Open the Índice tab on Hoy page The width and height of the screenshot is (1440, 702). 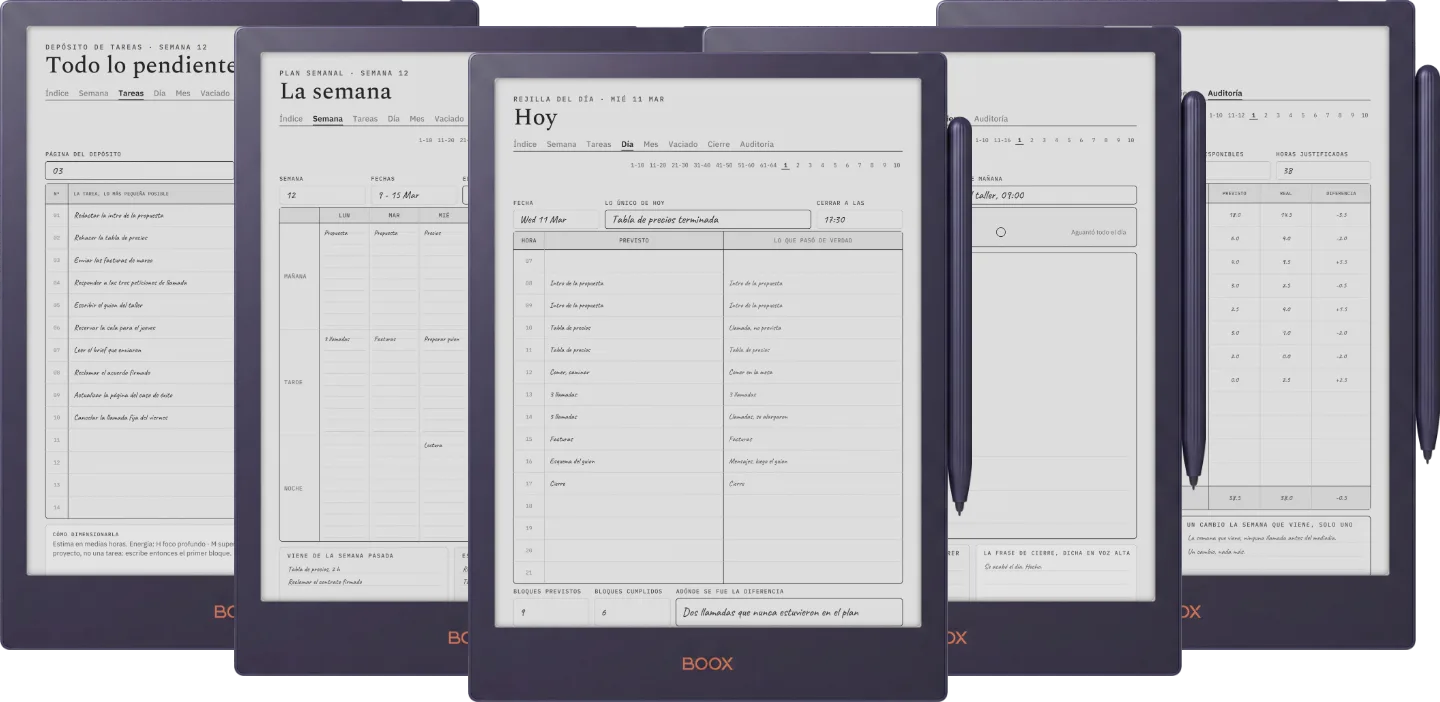[525, 144]
